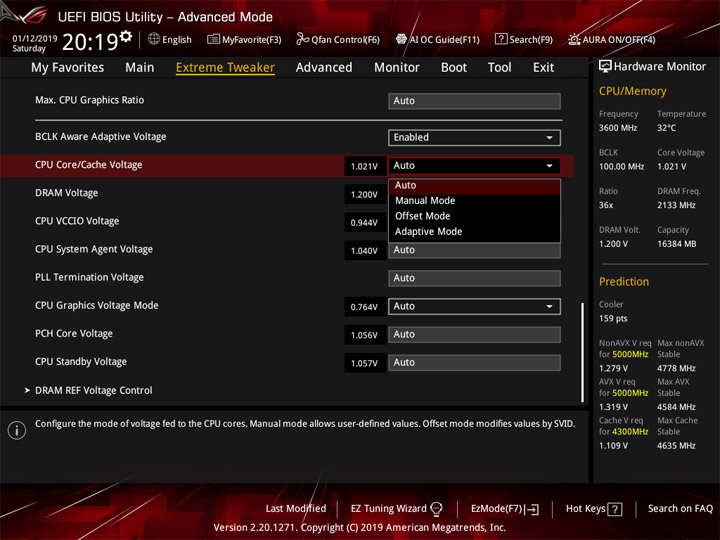Click CPU System Agent Voltage field
Viewport: 720px width, 540px height.
click(474, 250)
